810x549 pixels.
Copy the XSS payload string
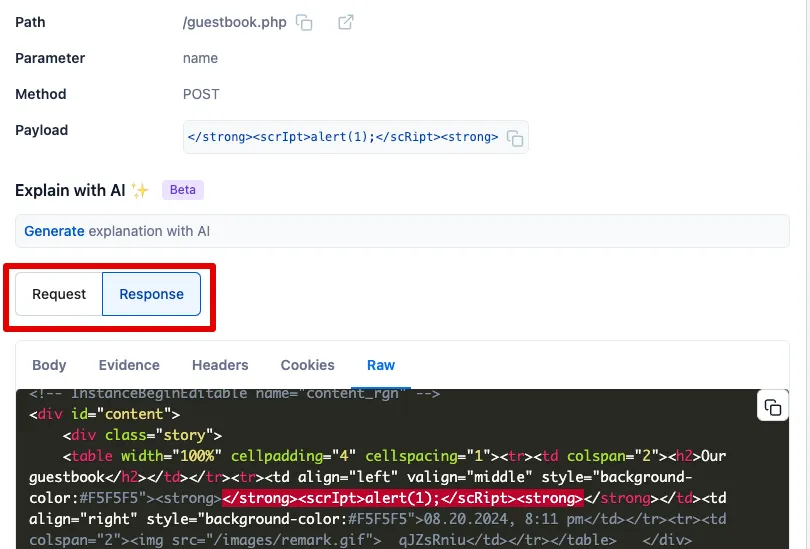click(515, 138)
